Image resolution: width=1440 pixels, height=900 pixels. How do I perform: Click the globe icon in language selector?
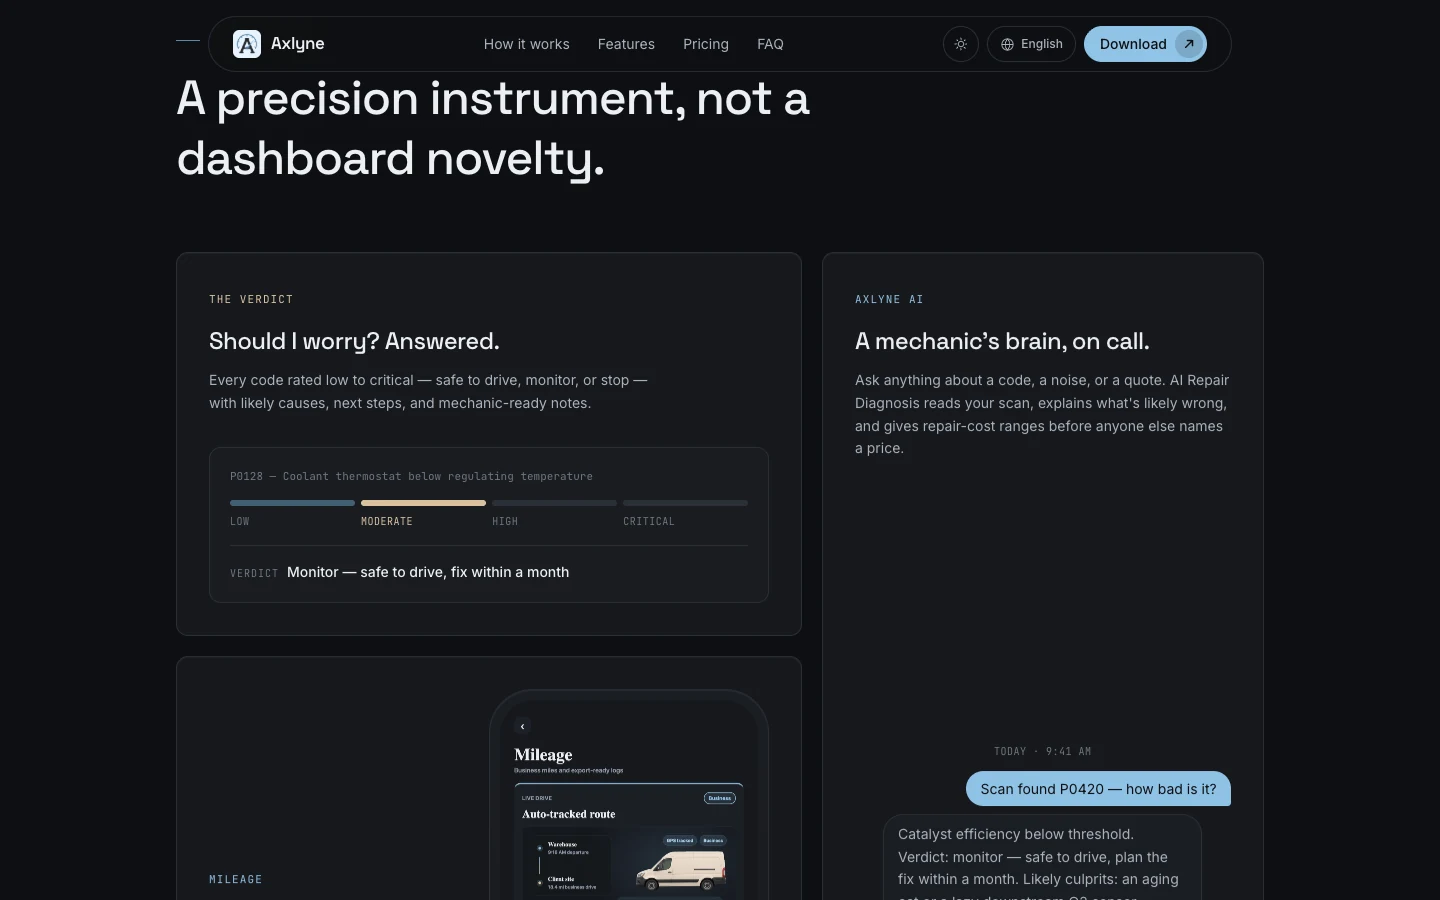coord(1007,44)
